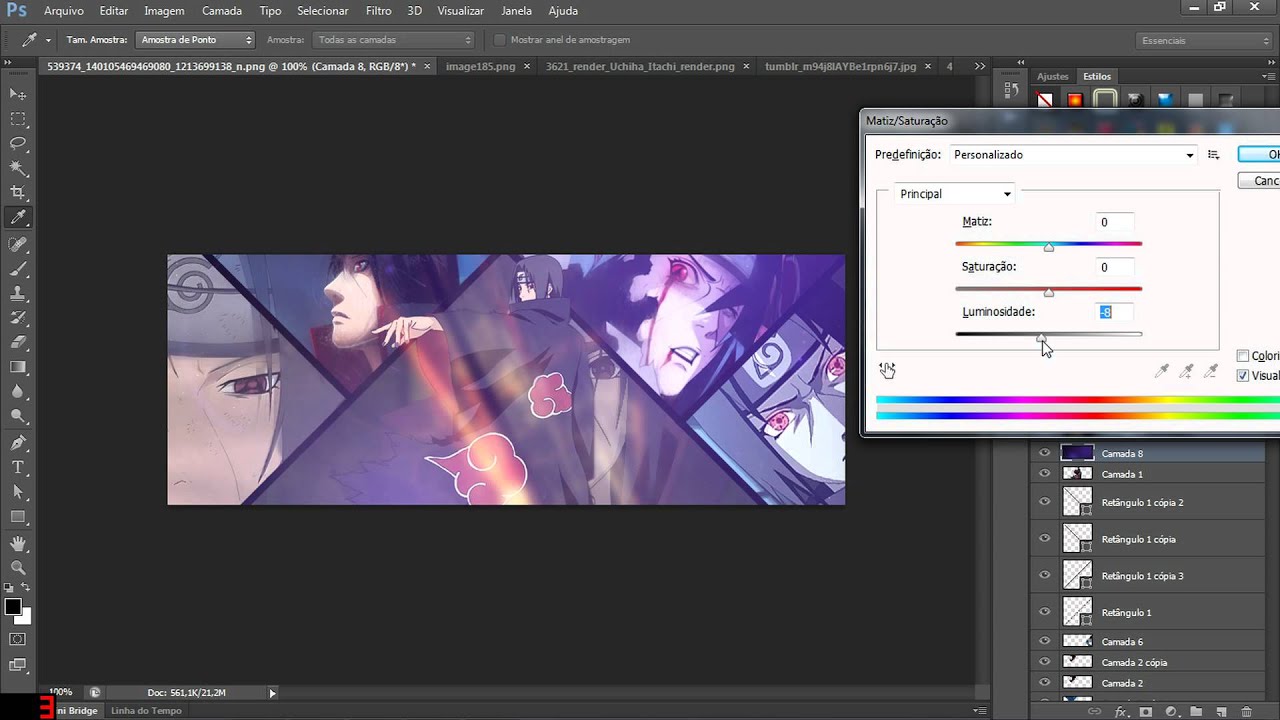Image resolution: width=1280 pixels, height=720 pixels.
Task: Open the Linha do Tempo panel
Action: [x=146, y=711]
